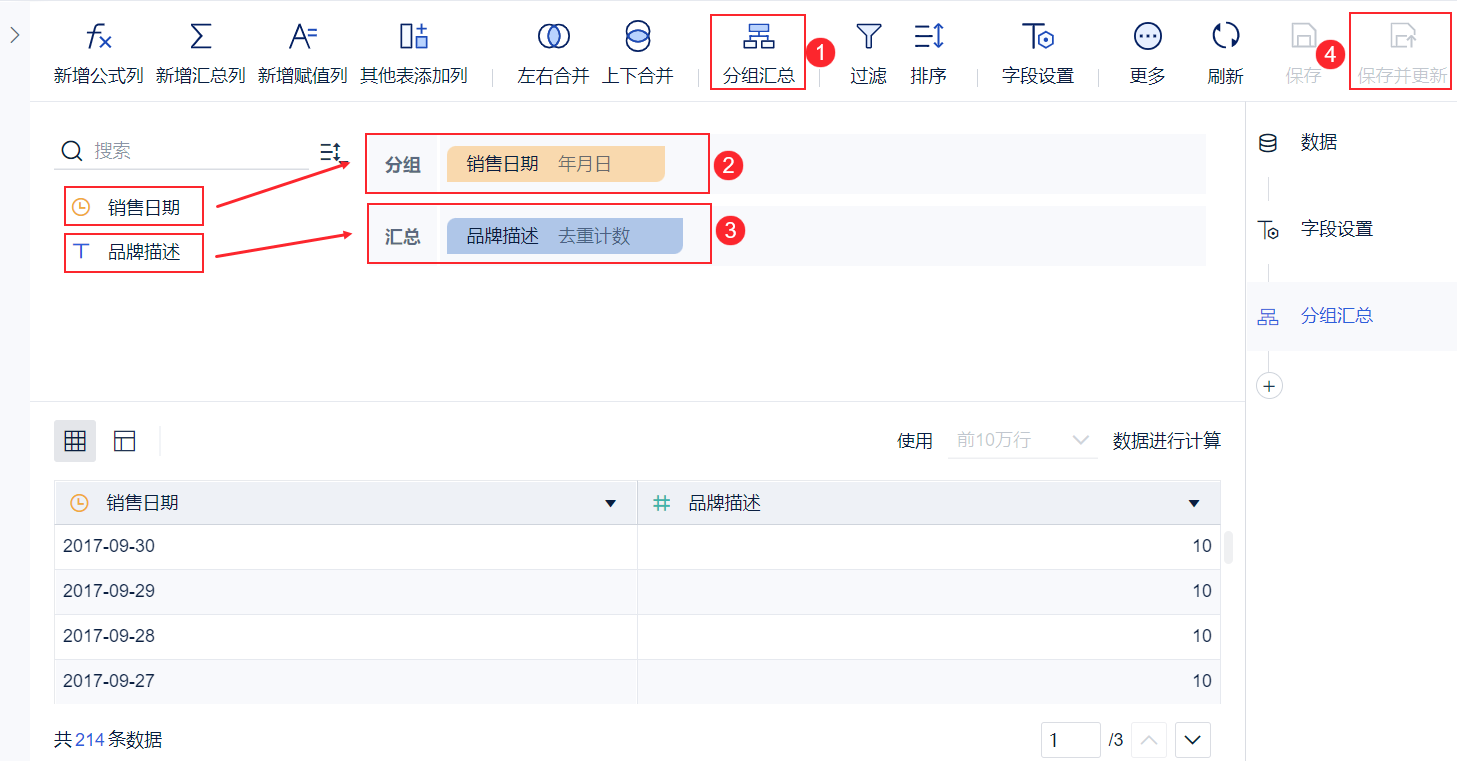The image size is (1457, 761).
Task: Select the 2017-09-29 date cell
Action: 346,592
